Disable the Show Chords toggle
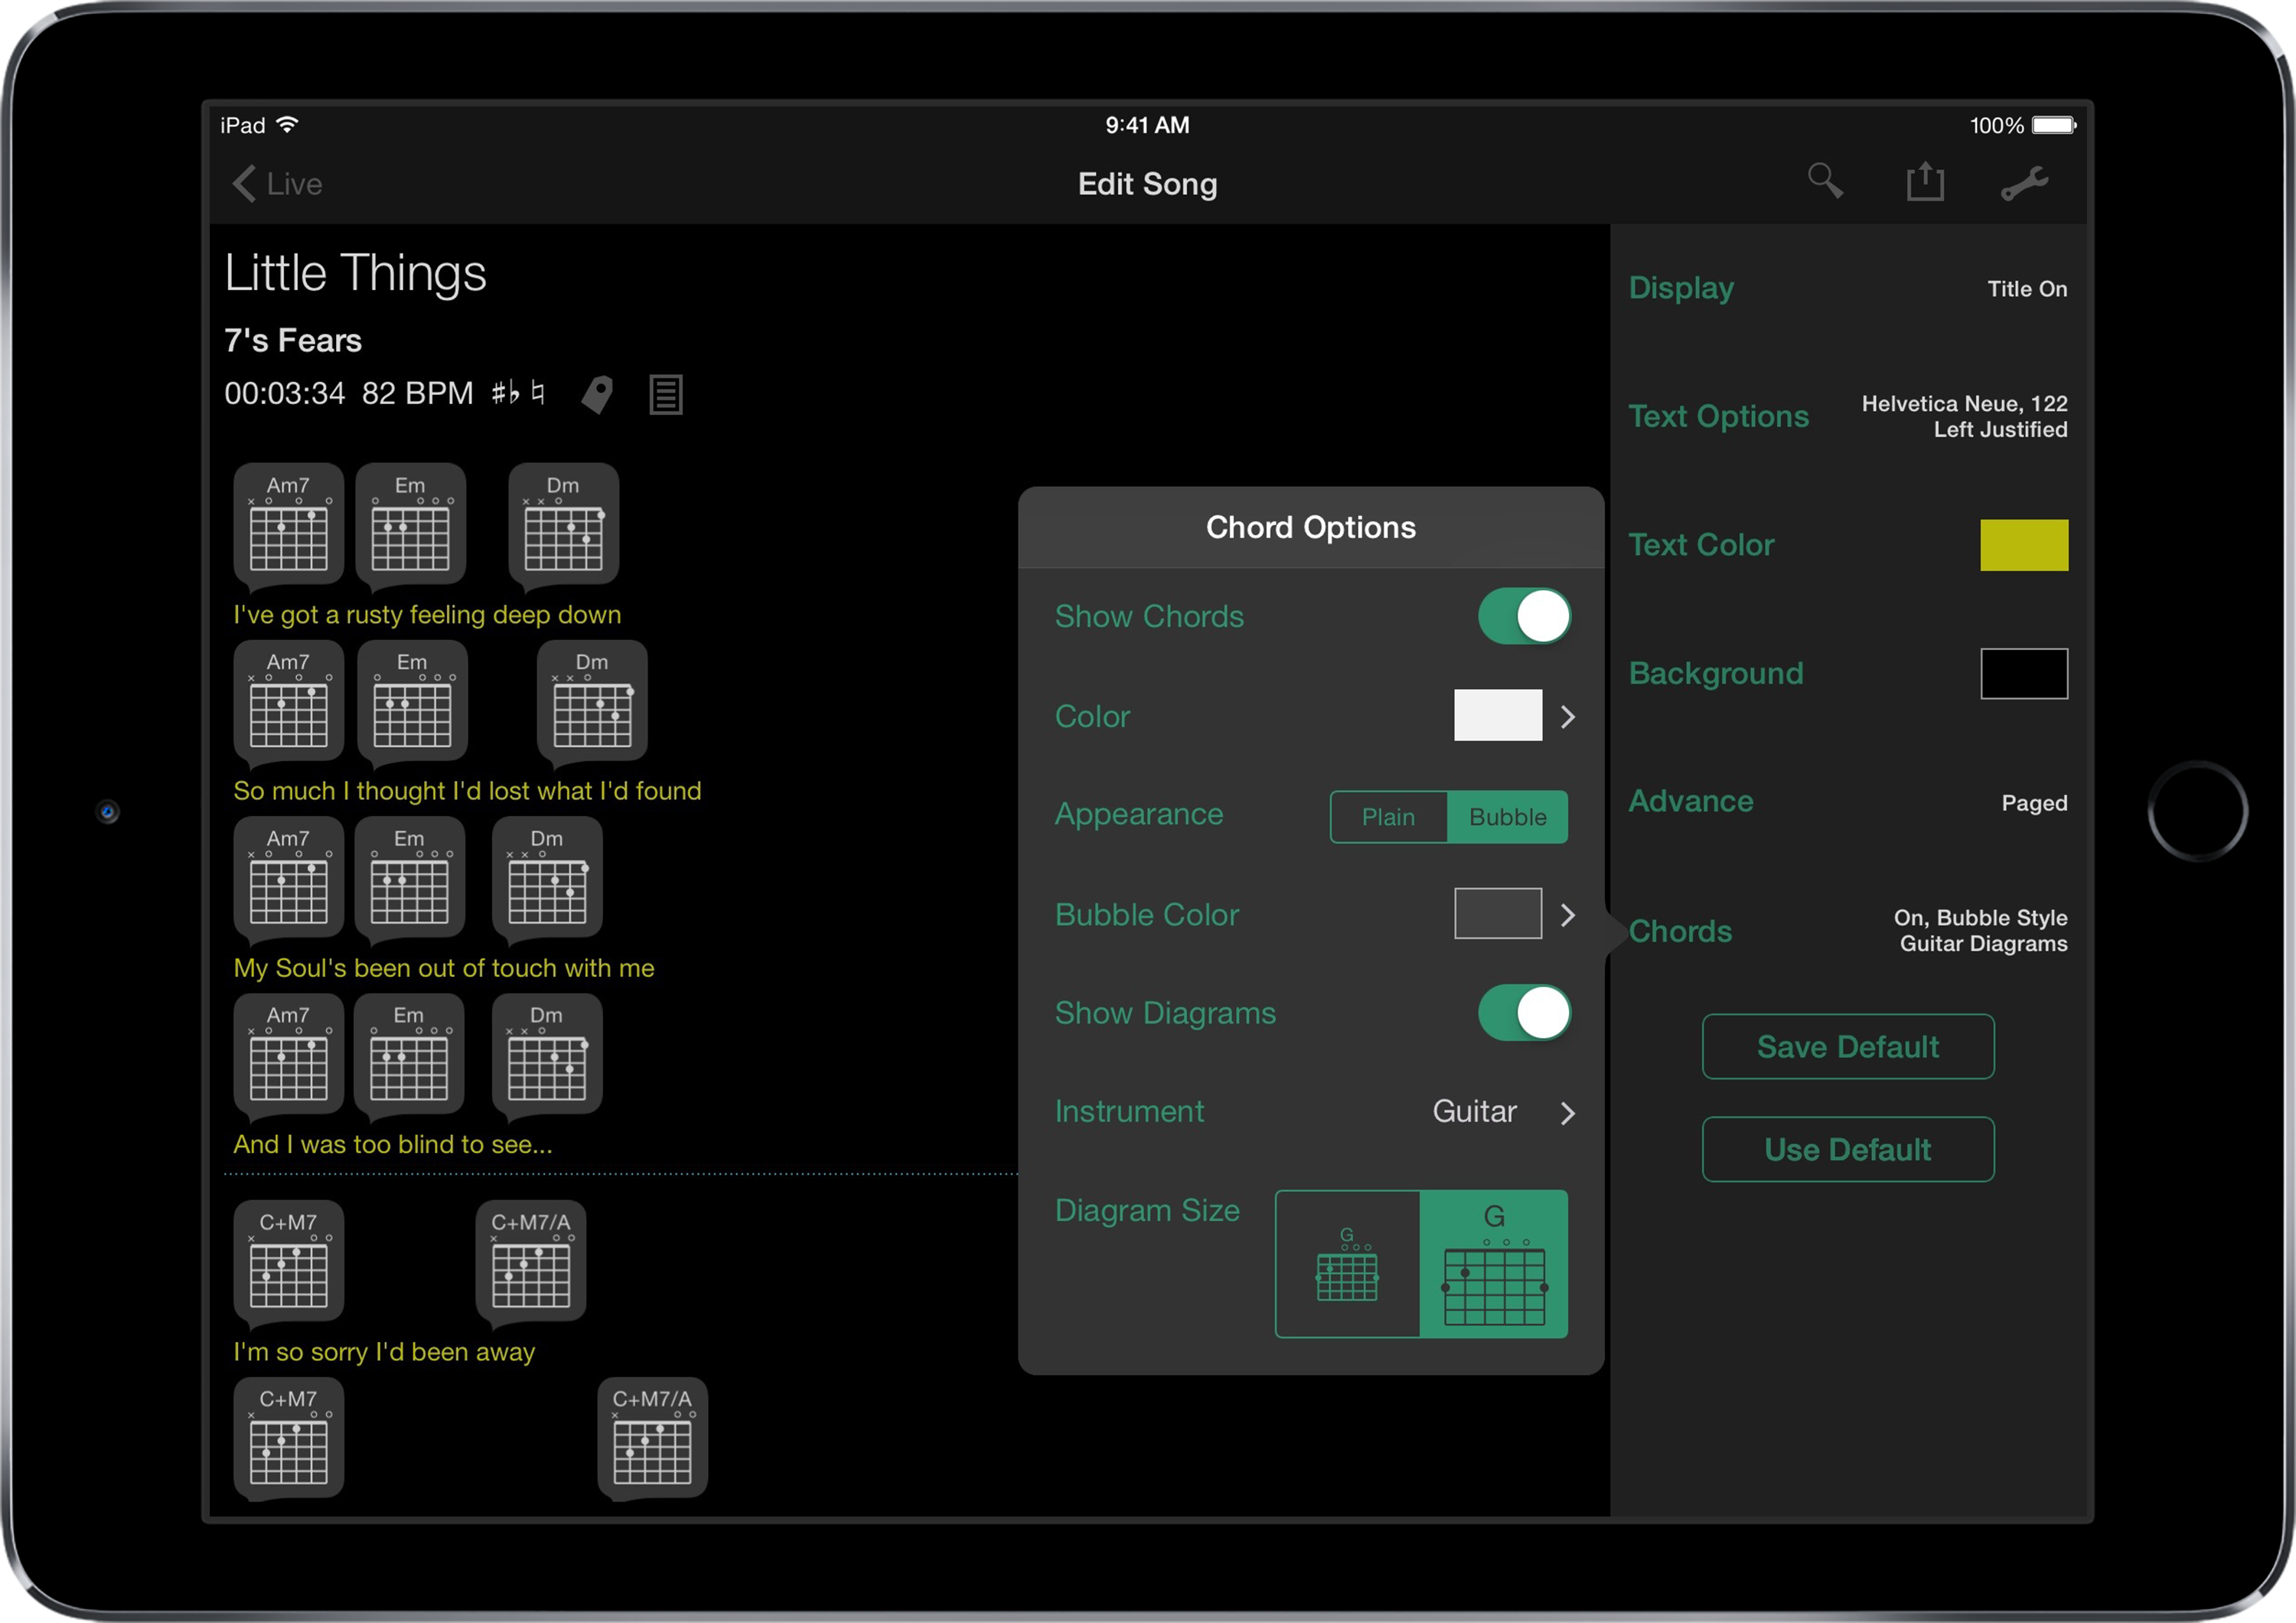 (1523, 616)
